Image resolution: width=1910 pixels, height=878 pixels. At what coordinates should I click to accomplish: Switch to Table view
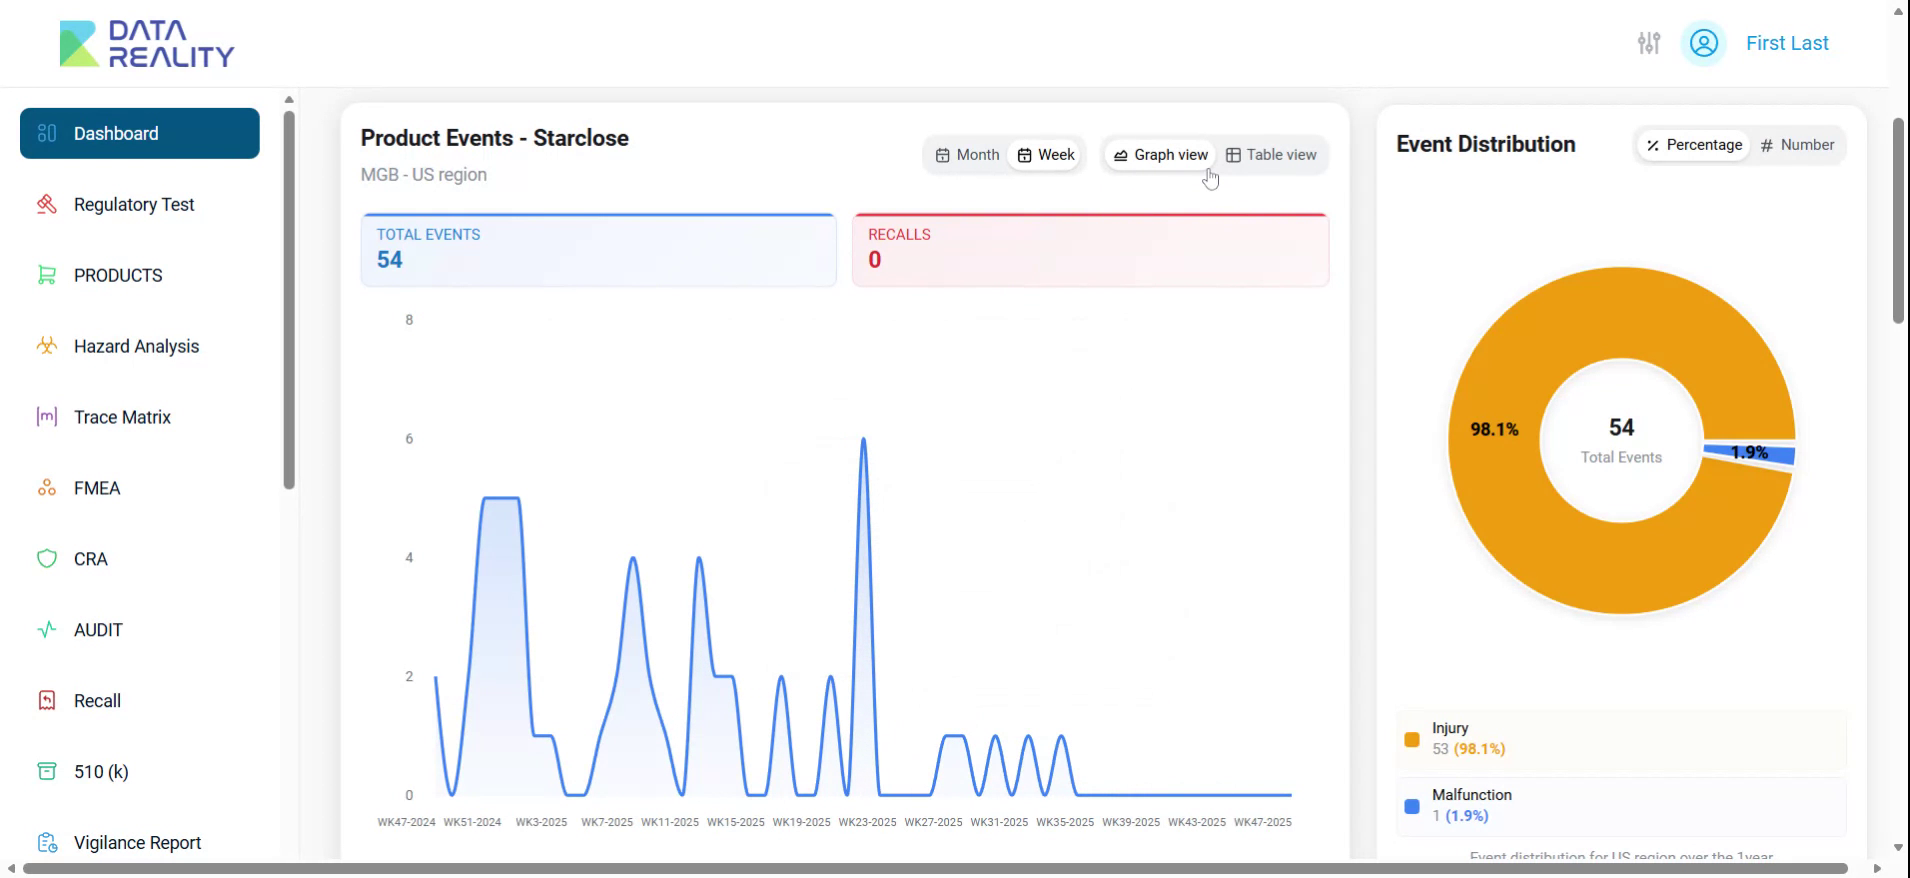tap(1271, 155)
